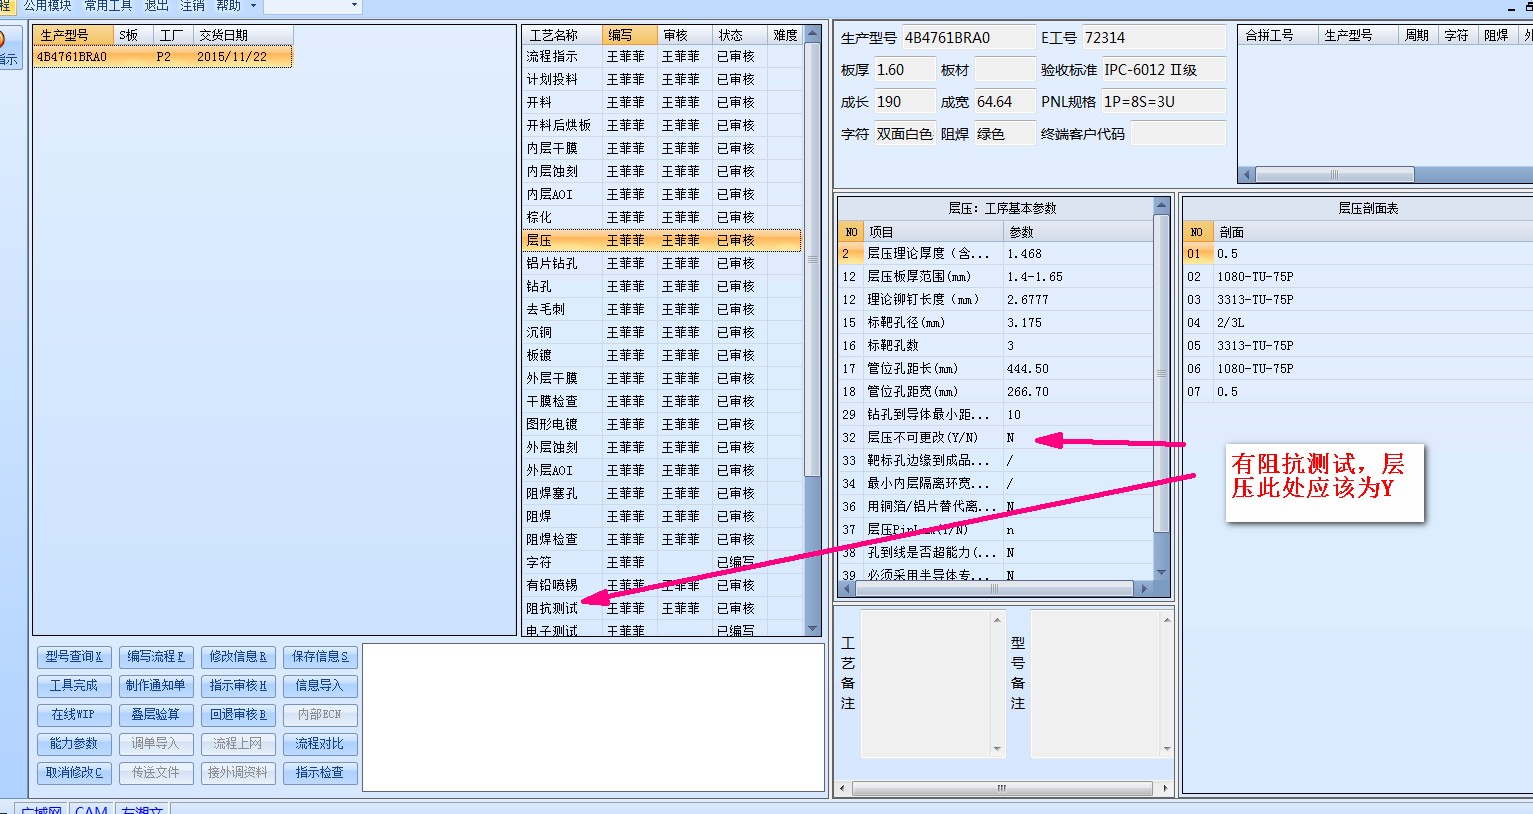Open the 常用工具 menu
1533x814 pixels.
click(x=108, y=6)
